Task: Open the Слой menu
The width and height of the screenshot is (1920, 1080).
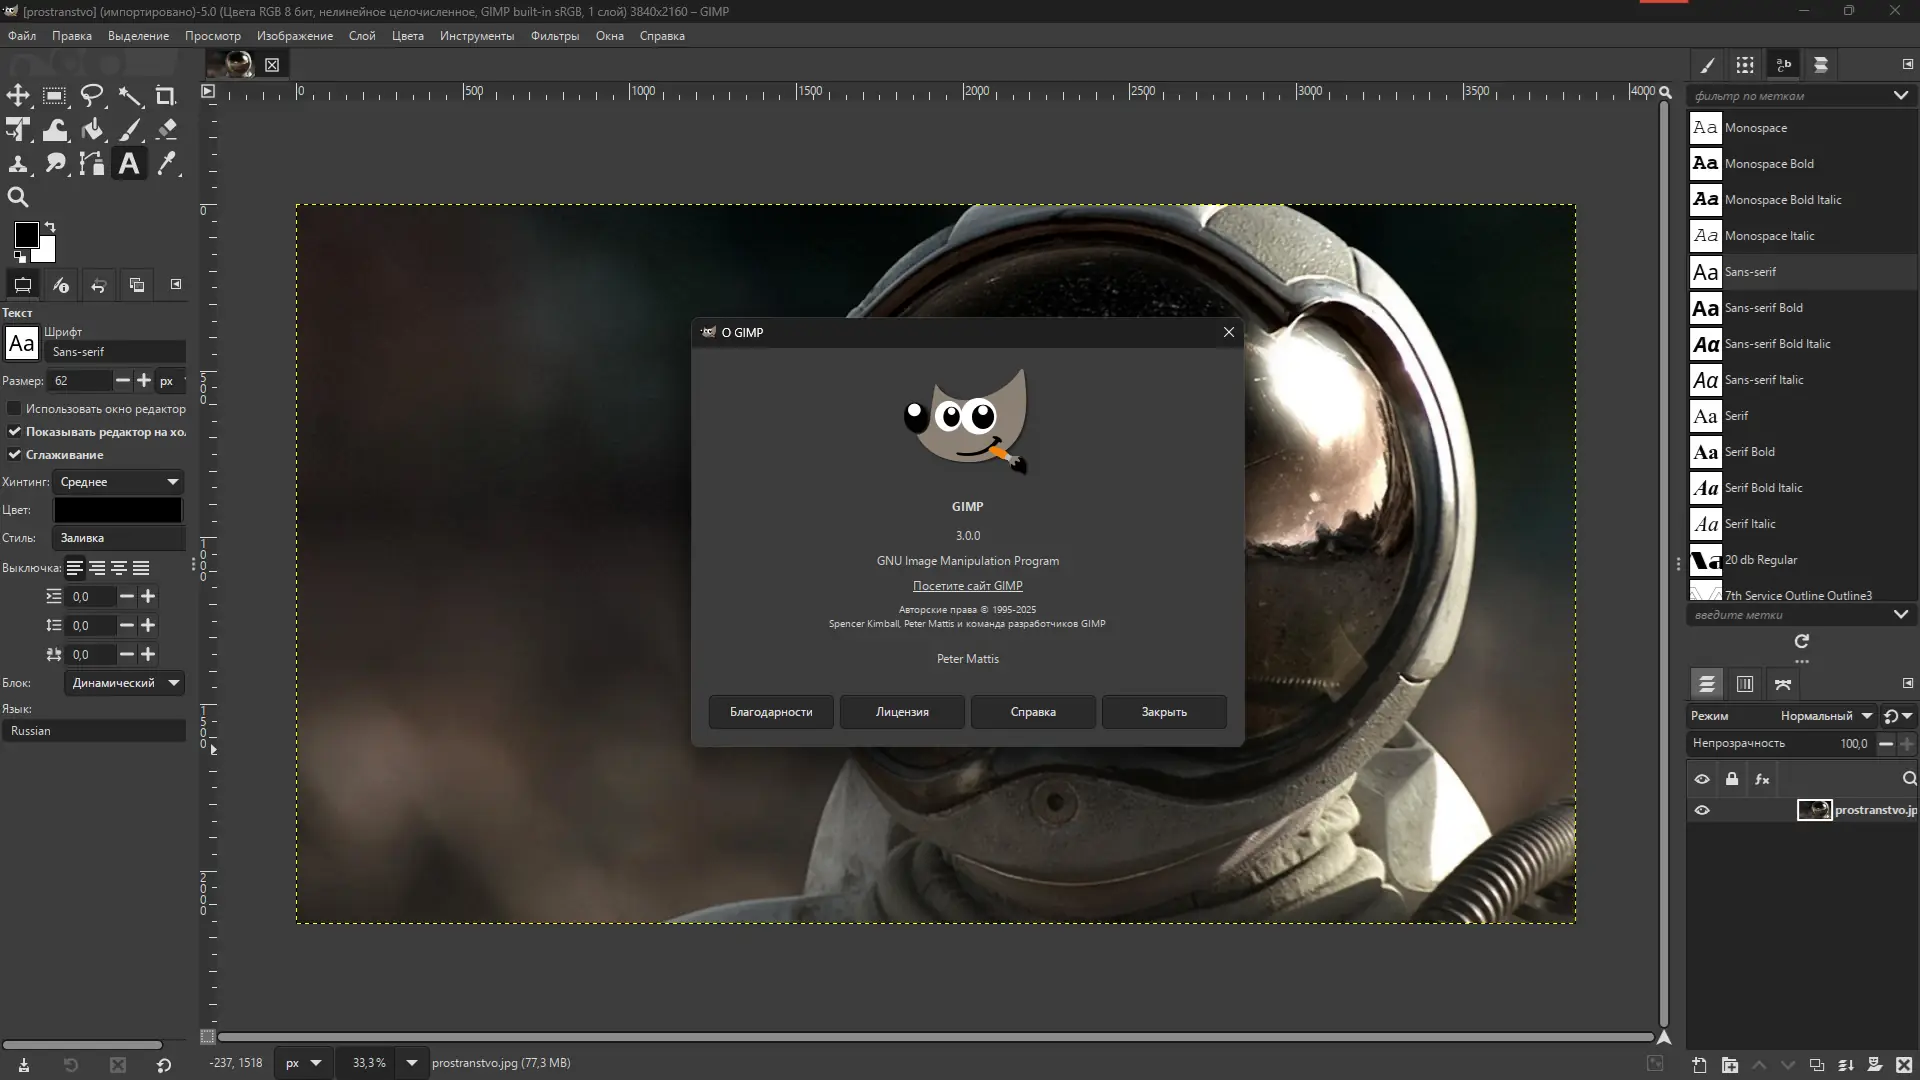Action: [362, 36]
